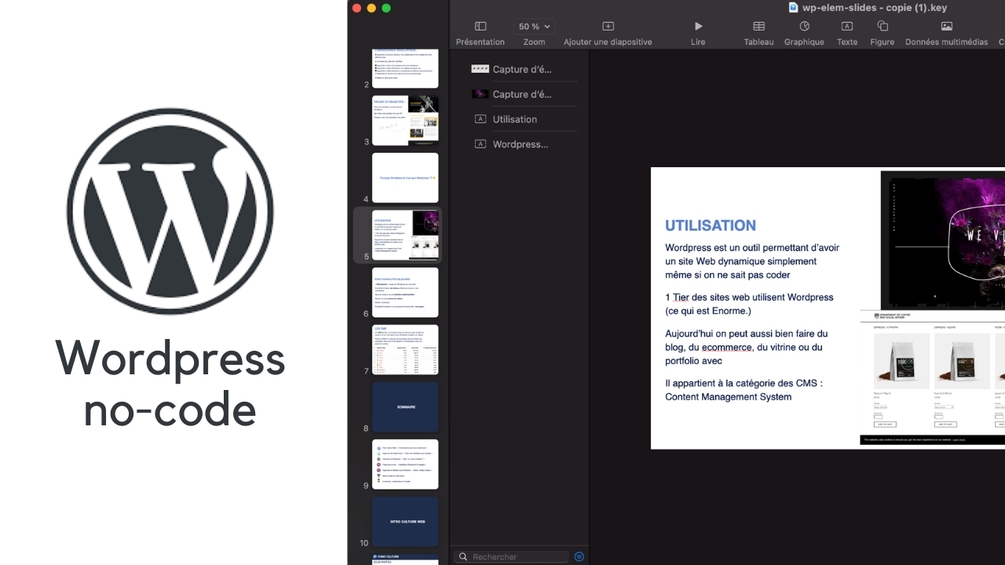Select the purple flower screenshot on slide

click(943, 240)
